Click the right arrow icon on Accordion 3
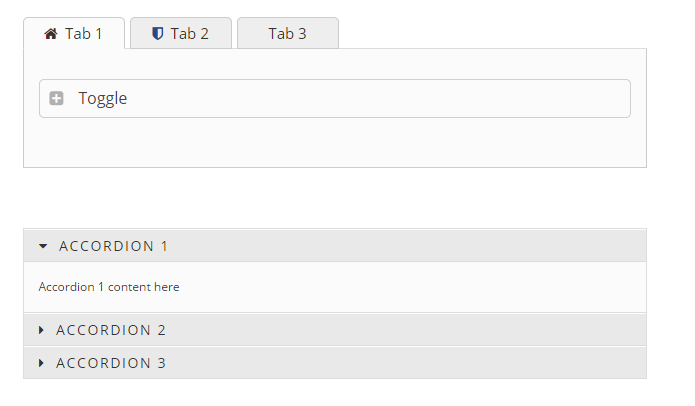 [41, 363]
